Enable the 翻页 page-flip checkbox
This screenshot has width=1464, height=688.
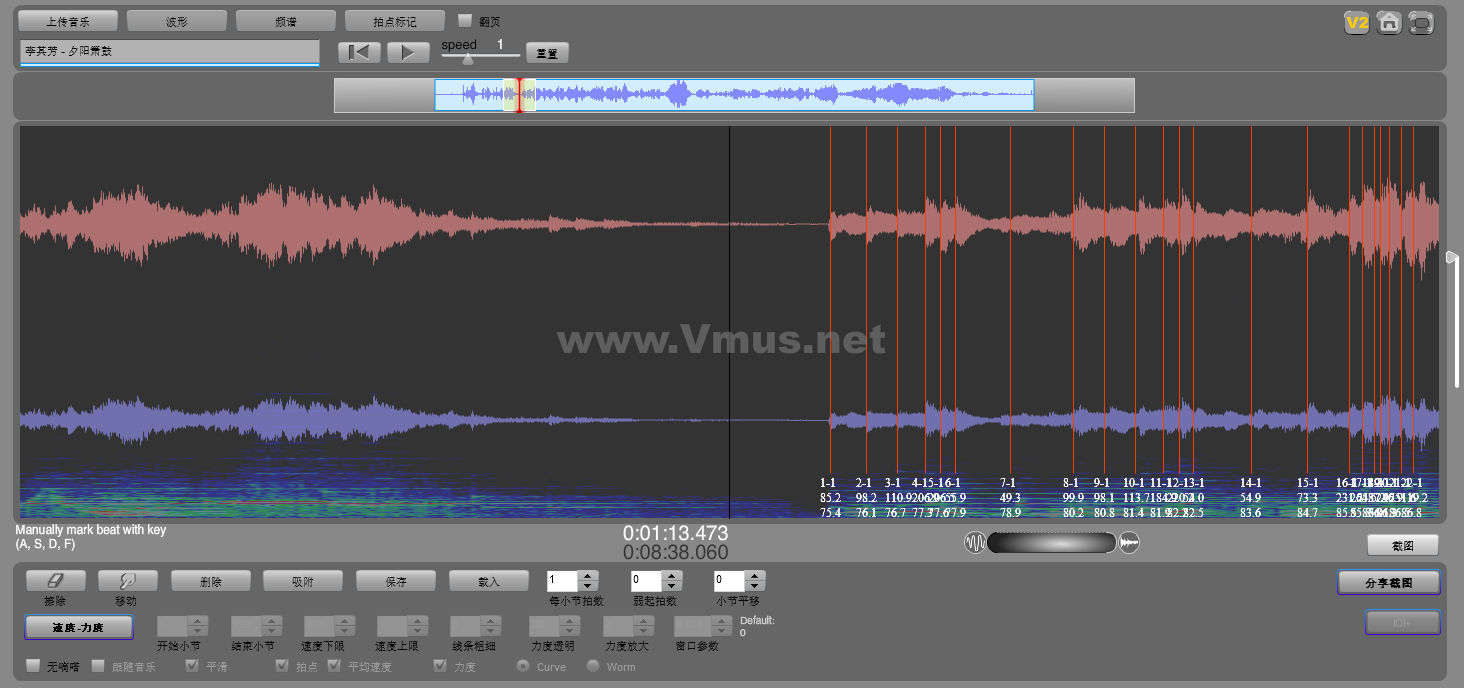coord(465,20)
